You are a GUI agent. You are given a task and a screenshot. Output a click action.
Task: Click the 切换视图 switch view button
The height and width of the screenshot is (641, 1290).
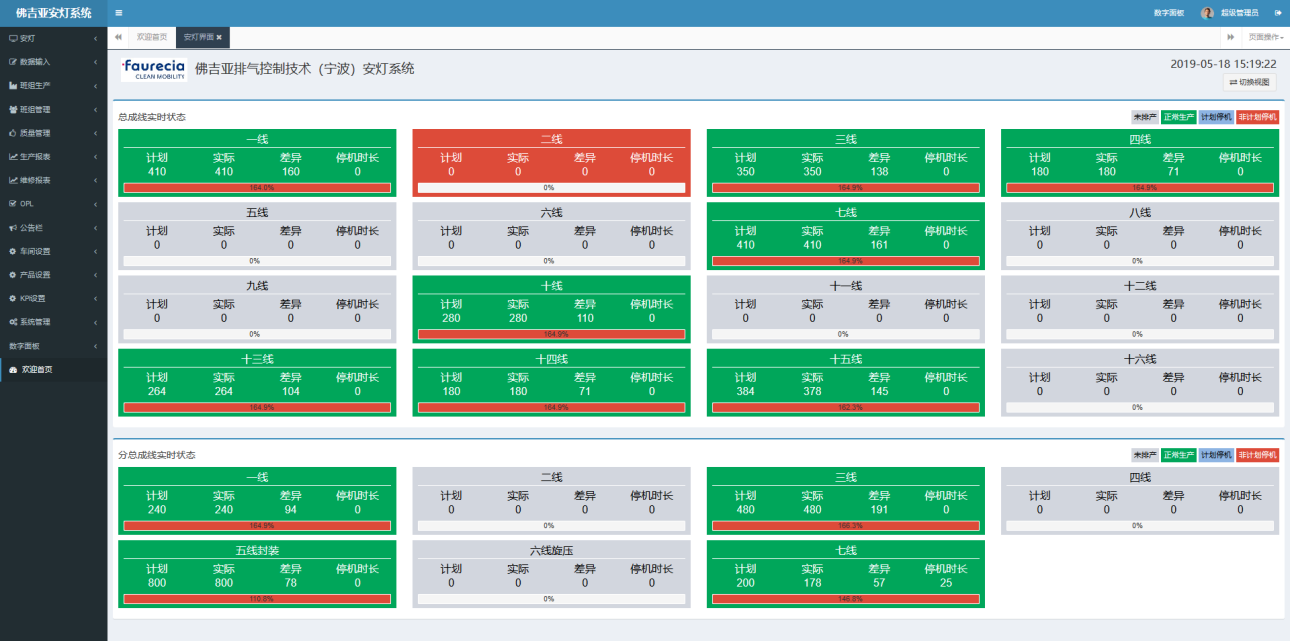tap(1250, 82)
